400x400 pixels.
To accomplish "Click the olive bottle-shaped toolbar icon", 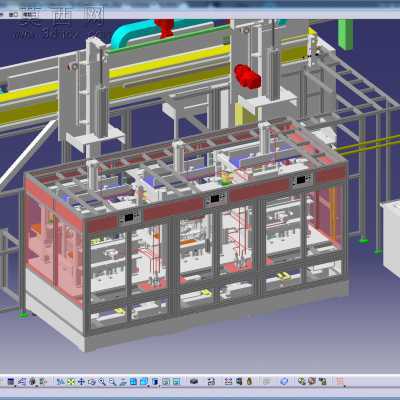I will (x=249, y=381).
